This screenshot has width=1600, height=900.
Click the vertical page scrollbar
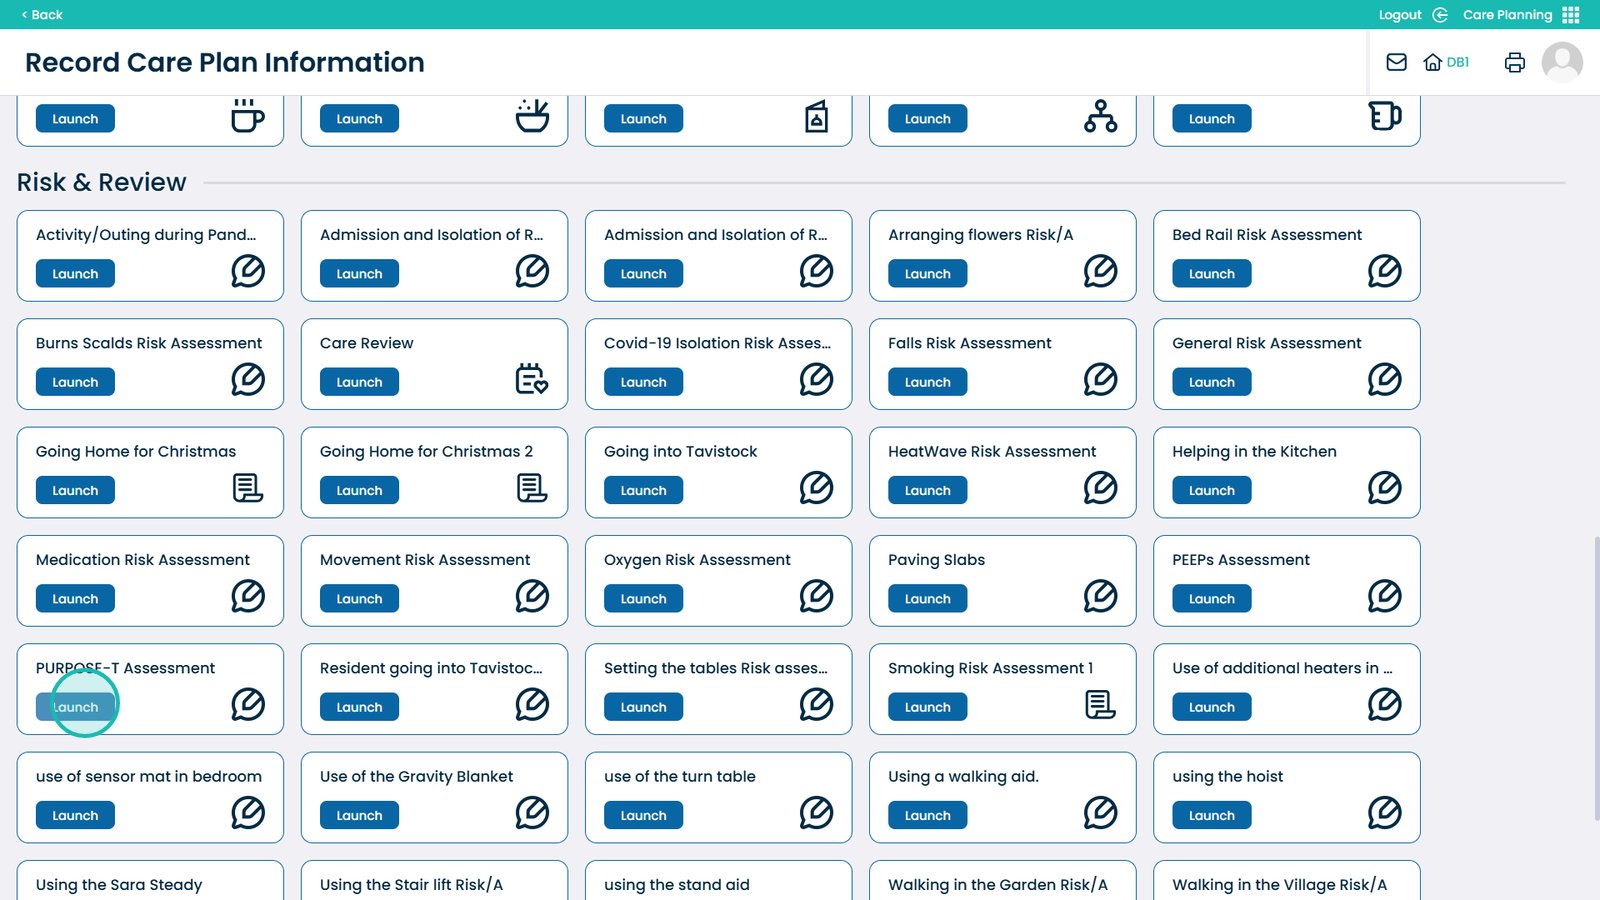[1595, 680]
